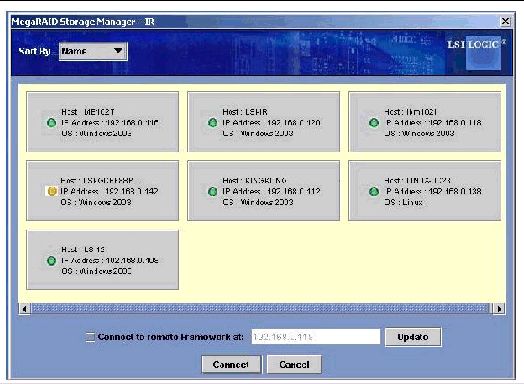Click status icon of bottom-row lone host
524x384 pixels.
[x=51, y=261]
